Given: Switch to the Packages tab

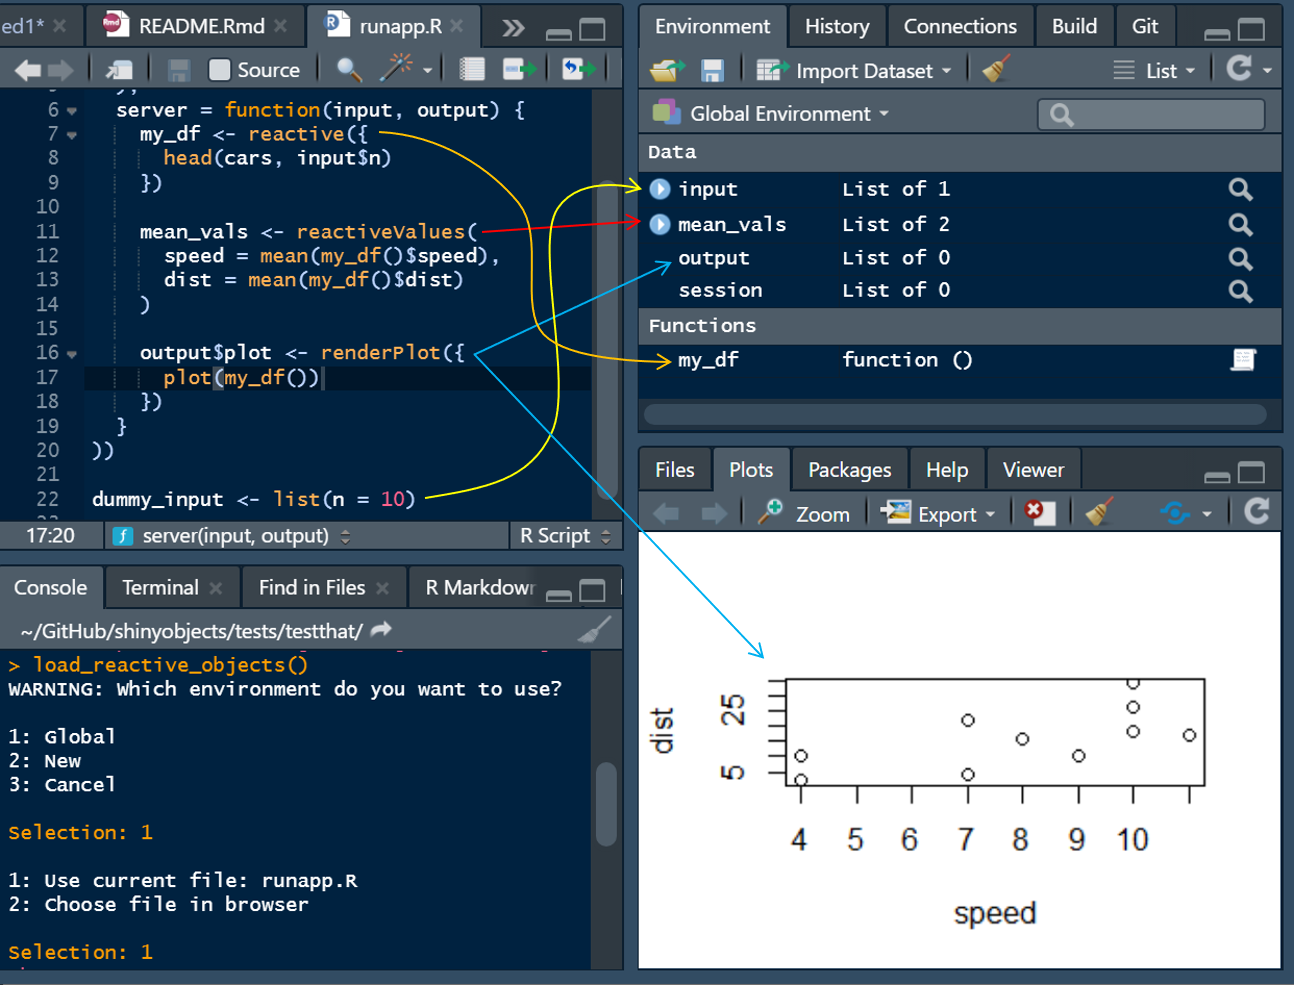Looking at the screenshot, I should [x=849, y=470].
